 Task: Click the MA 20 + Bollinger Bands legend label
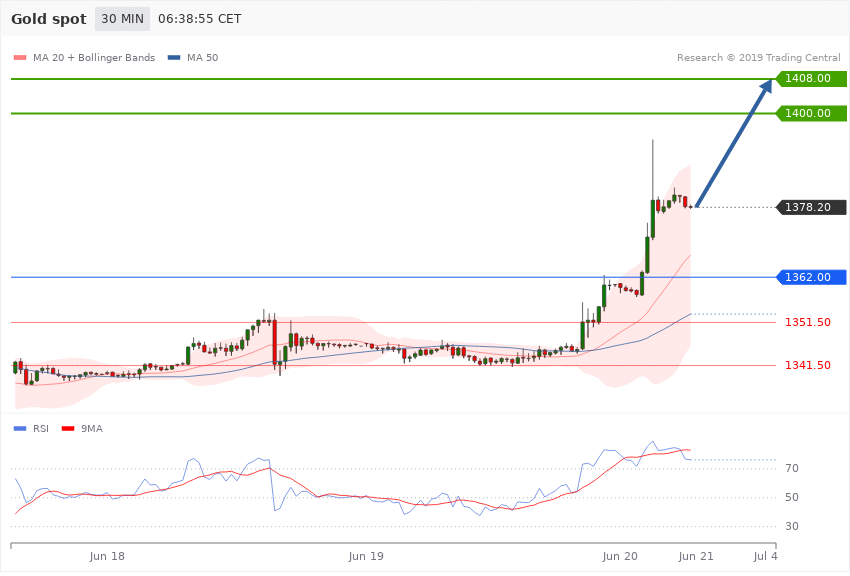point(94,57)
